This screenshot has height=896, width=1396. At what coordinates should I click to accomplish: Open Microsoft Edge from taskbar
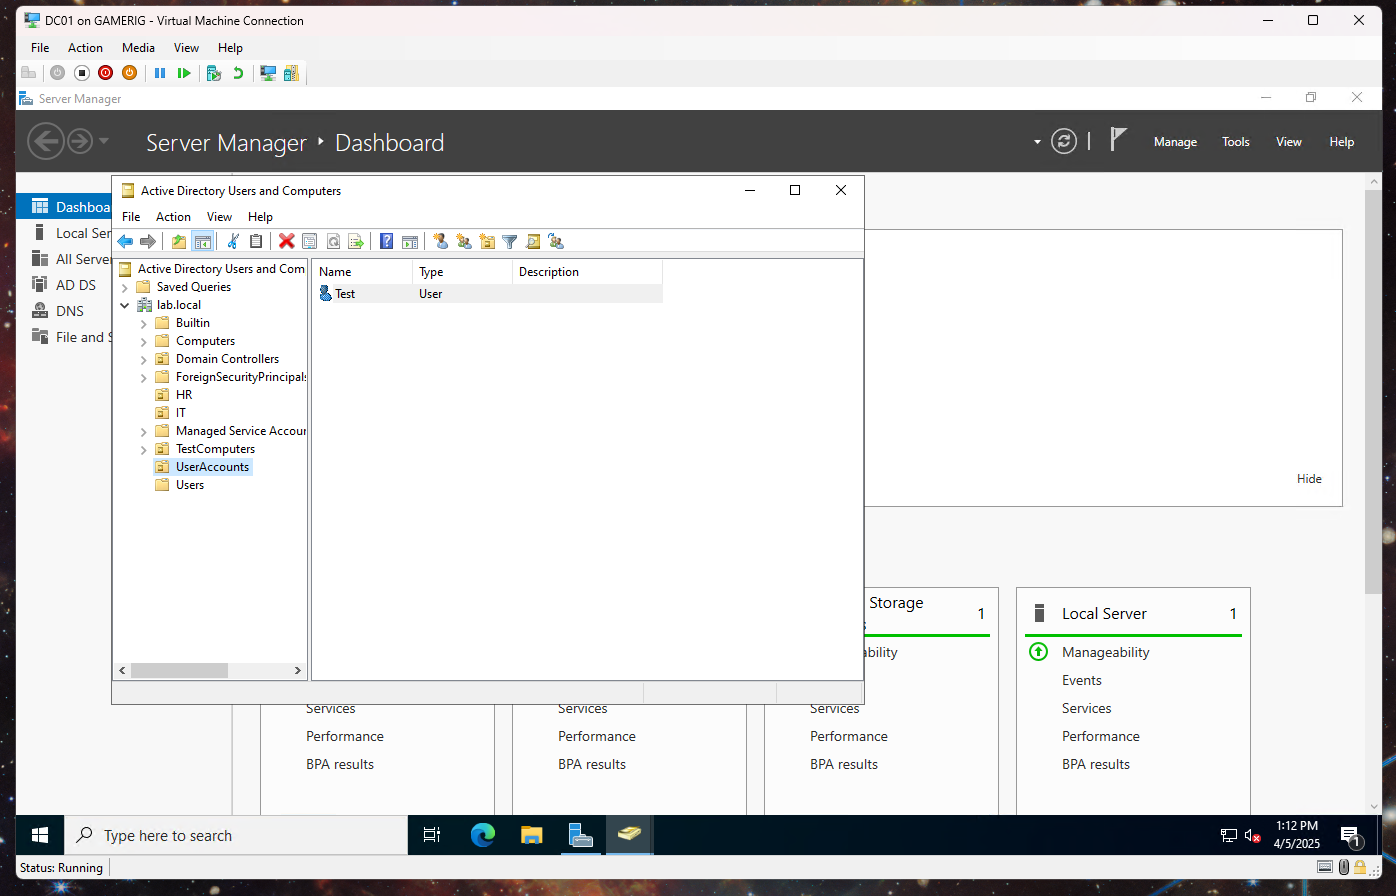pos(483,835)
